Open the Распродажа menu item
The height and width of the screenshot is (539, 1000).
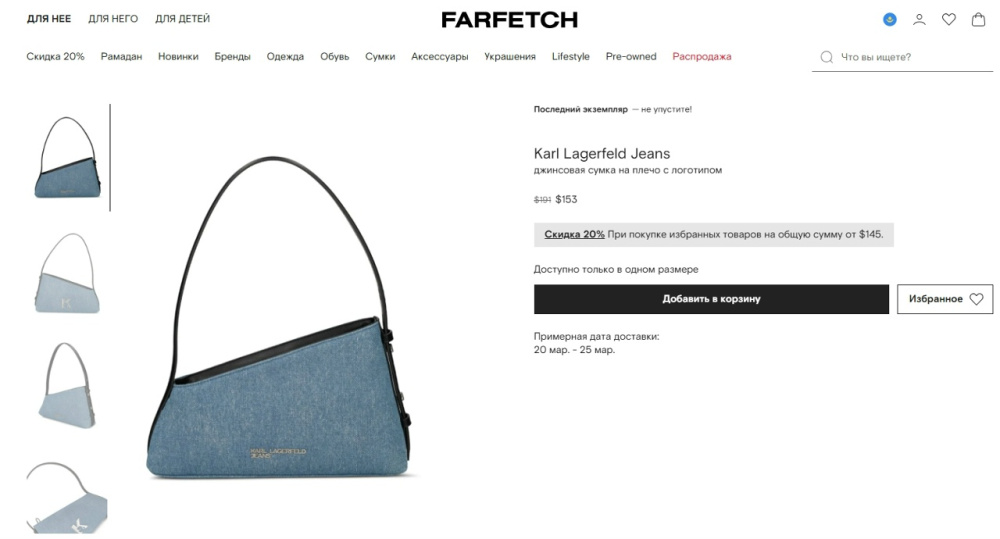click(702, 57)
